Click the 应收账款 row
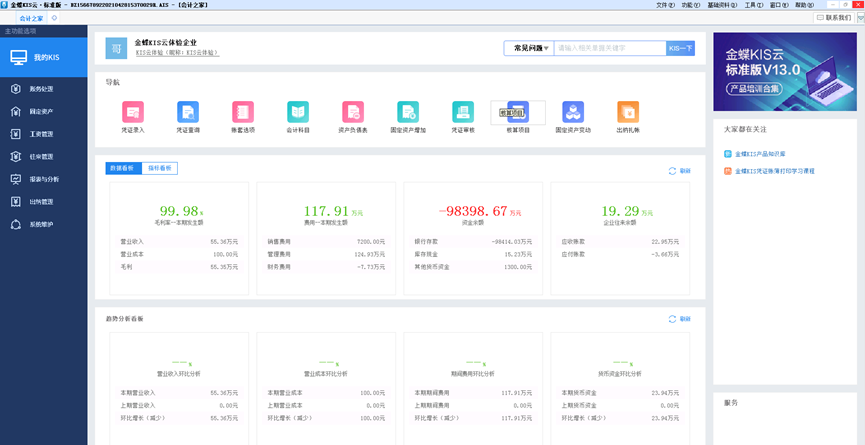This screenshot has width=865, height=445. coord(620,242)
